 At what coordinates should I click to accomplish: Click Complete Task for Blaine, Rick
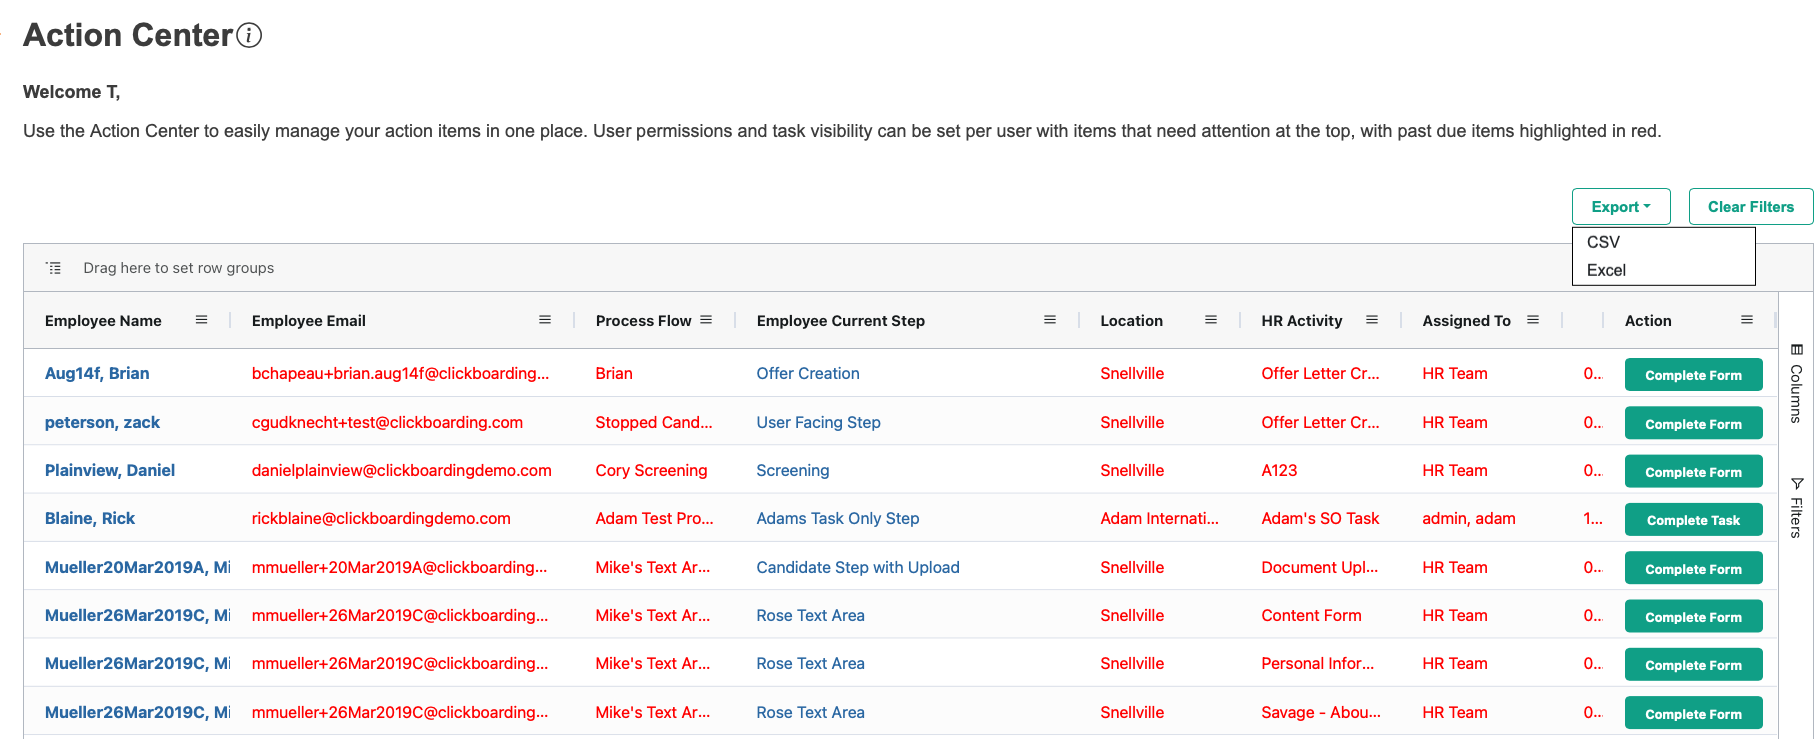[x=1693, y=520]
